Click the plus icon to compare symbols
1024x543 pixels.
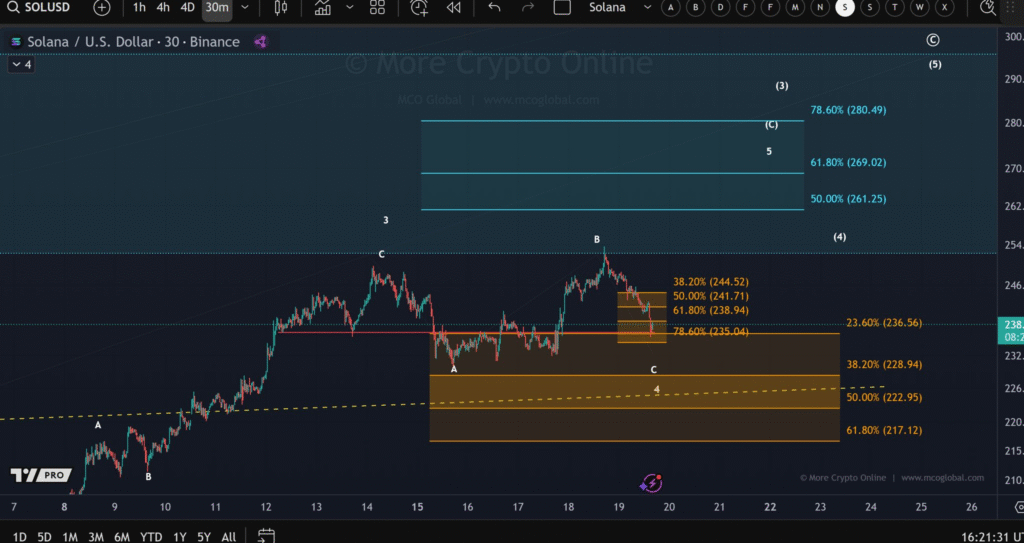tap(102, 7)
